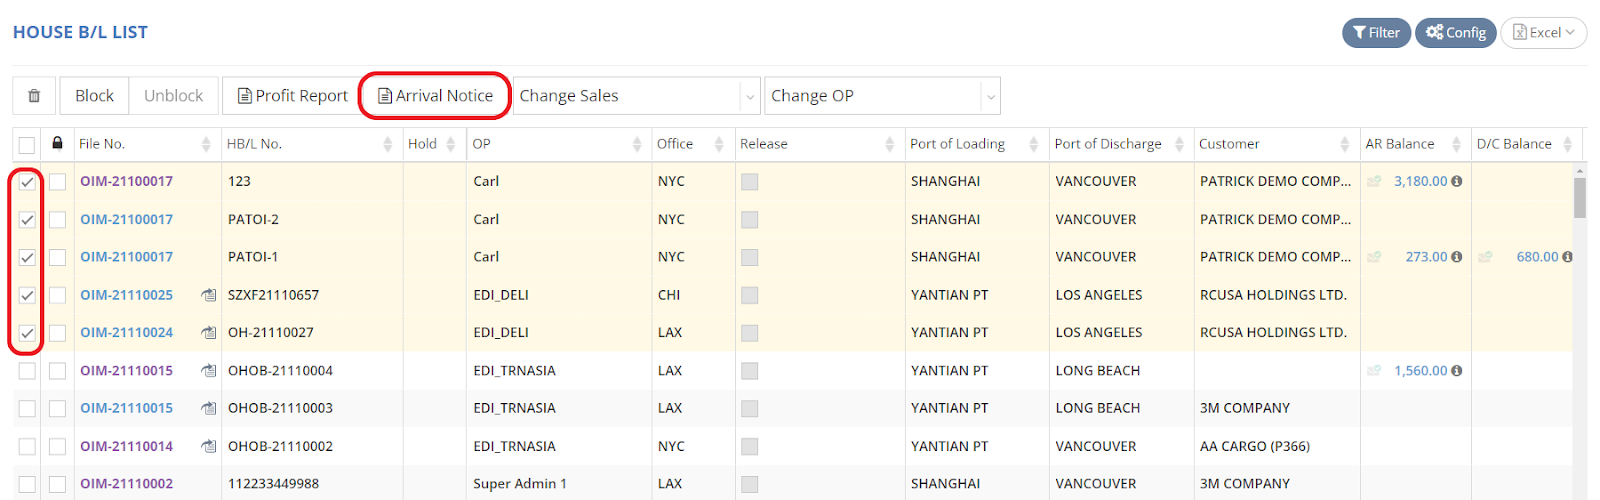Sort table by Port of Discharge column
The image size is (1600, 500).
(1179, 144)
